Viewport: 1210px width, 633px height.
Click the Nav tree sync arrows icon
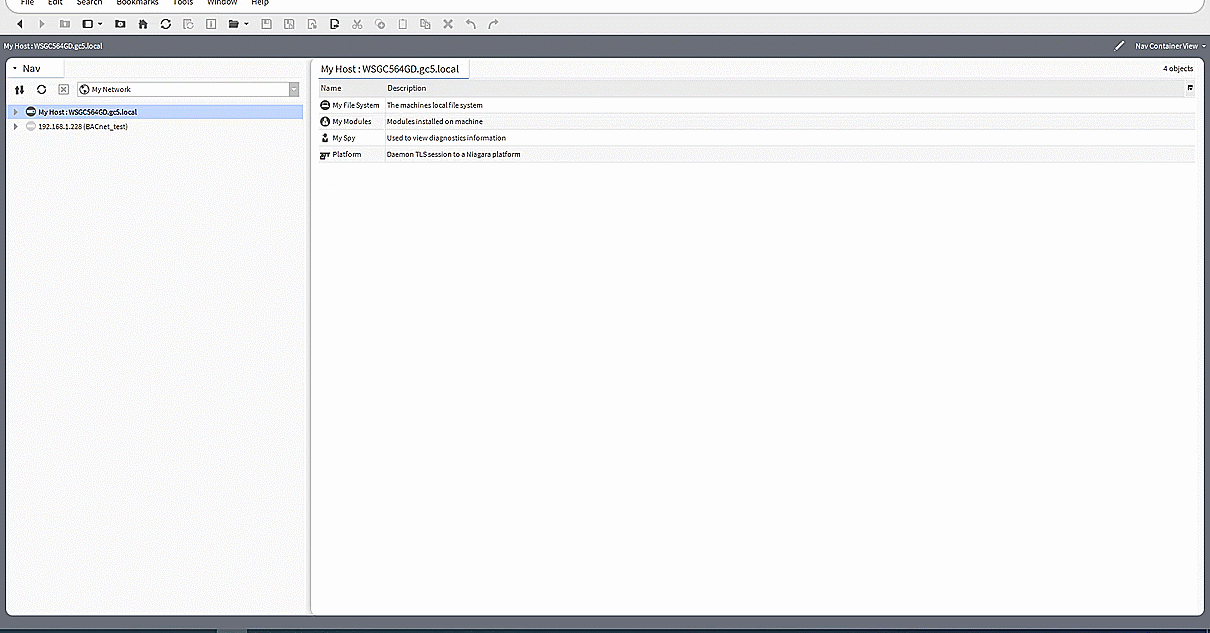pyautogui.click(x=19, y=89)
